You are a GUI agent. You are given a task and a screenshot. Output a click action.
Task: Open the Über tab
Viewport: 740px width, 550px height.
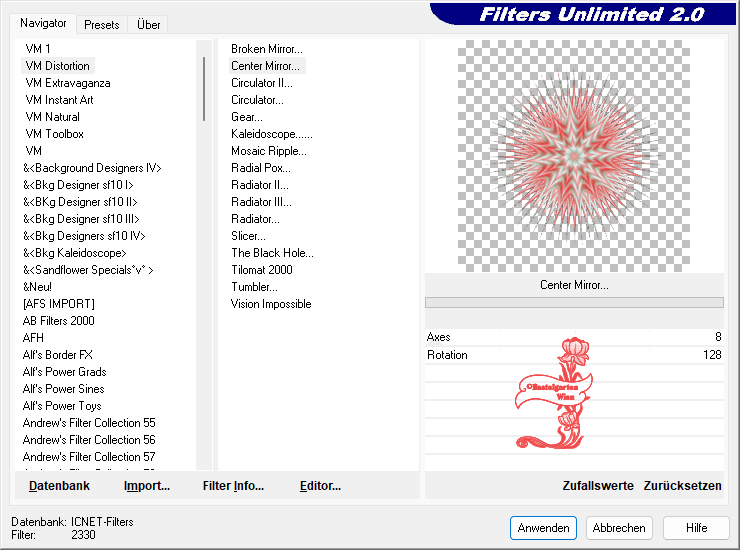(148, 25)
